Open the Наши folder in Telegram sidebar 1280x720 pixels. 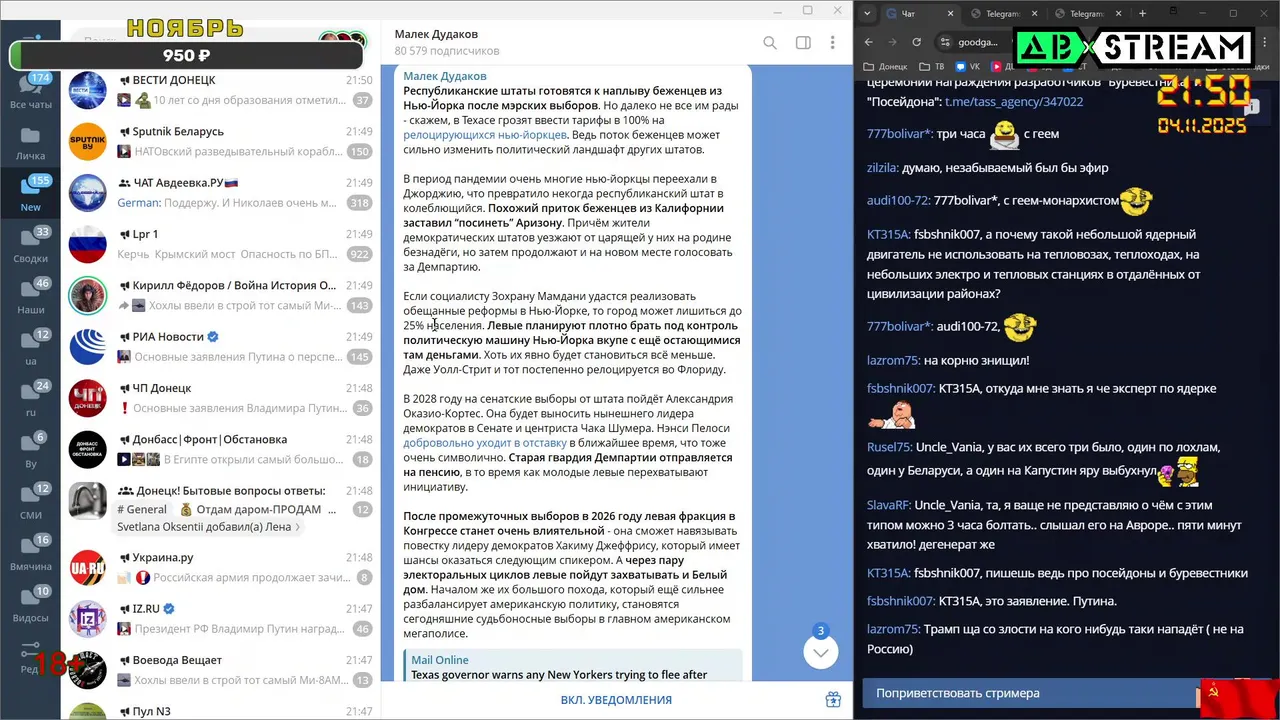click(30, 297)
